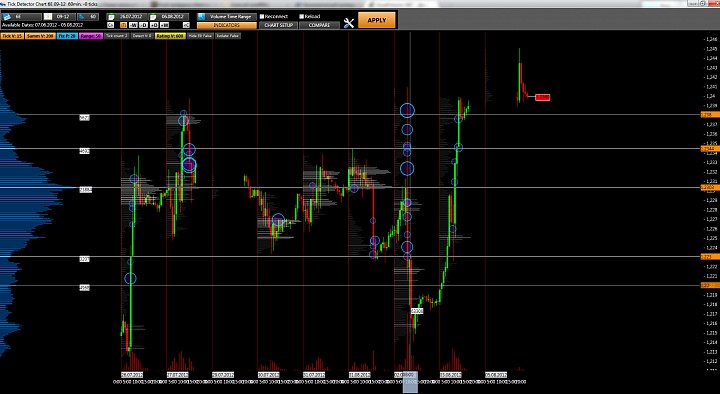The height and width of the screenshot is (394, 720).
Task: Toggle the orange Tick V: 15 indicator tag
Action: point(12,36)
